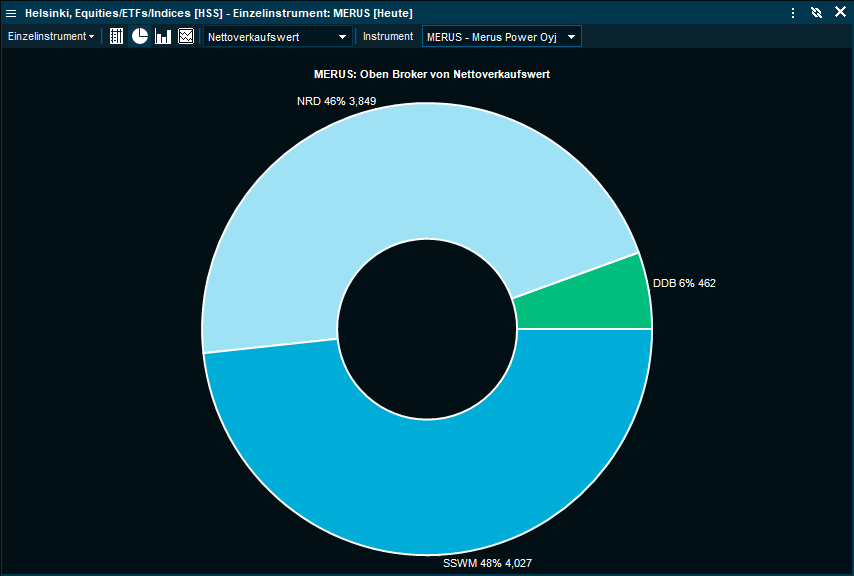Click the NRD 46% 3,849 label

coord(336,101)
